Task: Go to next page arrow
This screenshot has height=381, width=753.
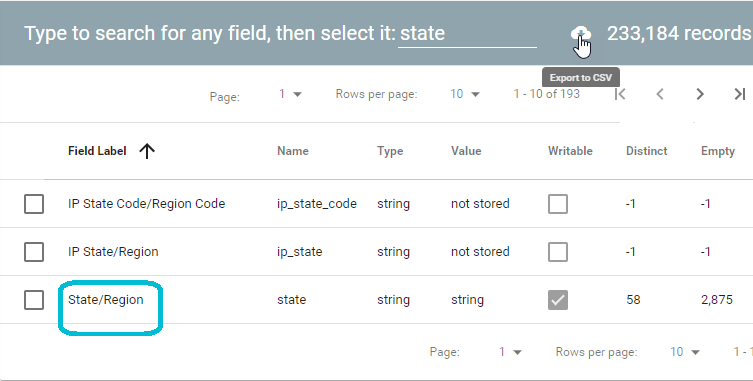Action: (x=700, y=94)
